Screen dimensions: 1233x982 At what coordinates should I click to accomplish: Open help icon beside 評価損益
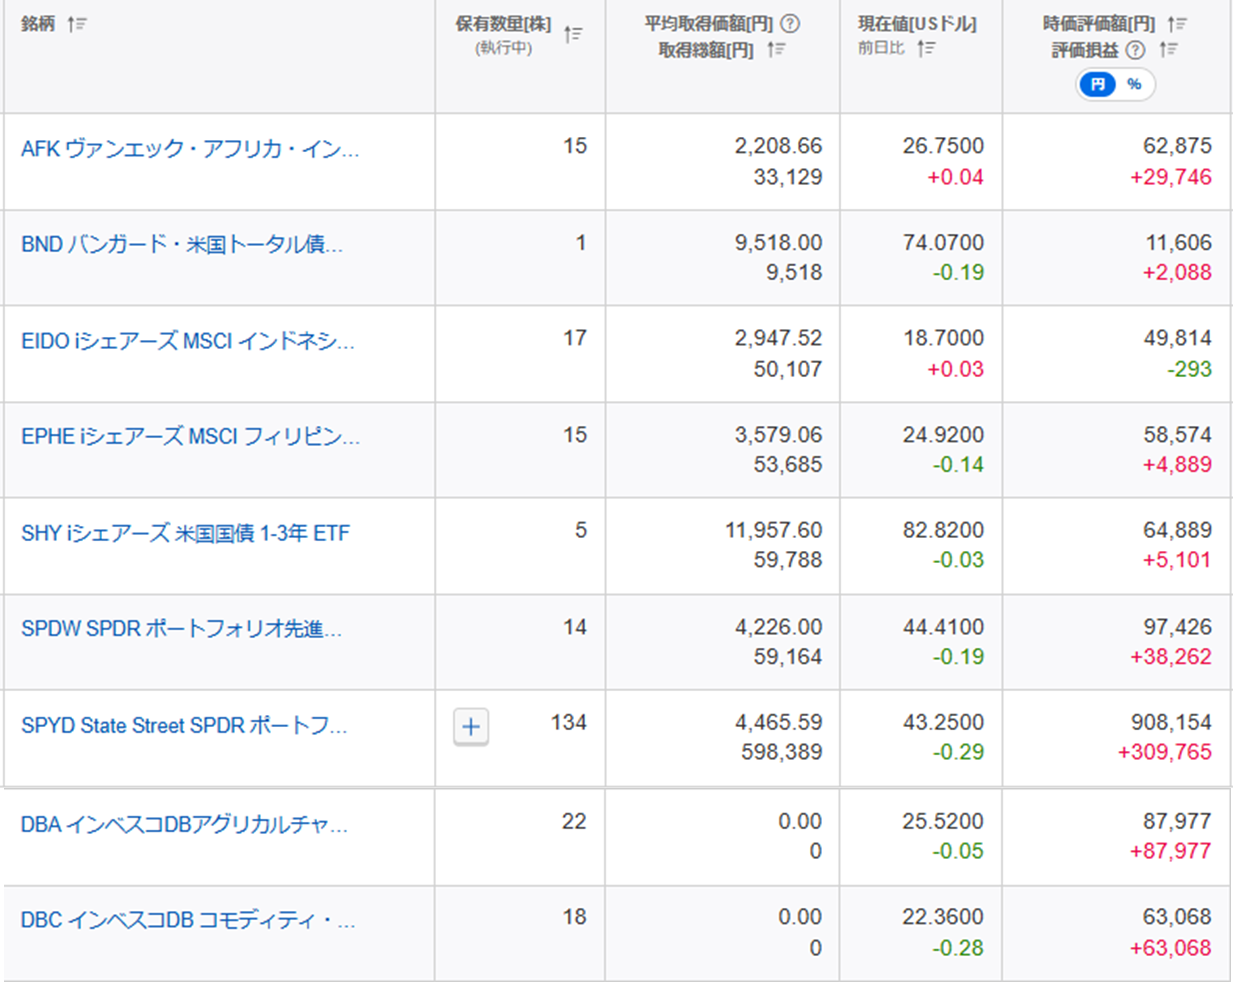coord(1135,49)
